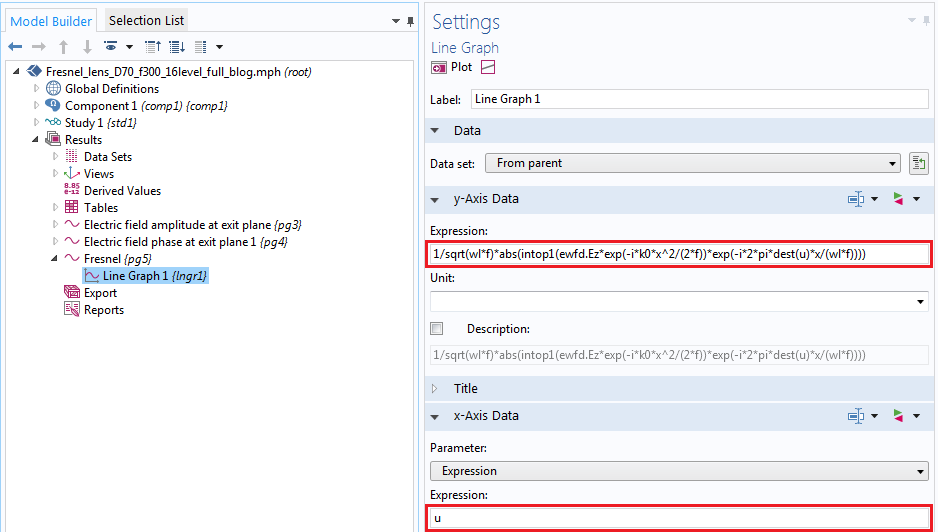The width and height of the screenshot is (938, 532).
Task: Click the Show eye icon in toolbar
Action: [x=111, y=46]
